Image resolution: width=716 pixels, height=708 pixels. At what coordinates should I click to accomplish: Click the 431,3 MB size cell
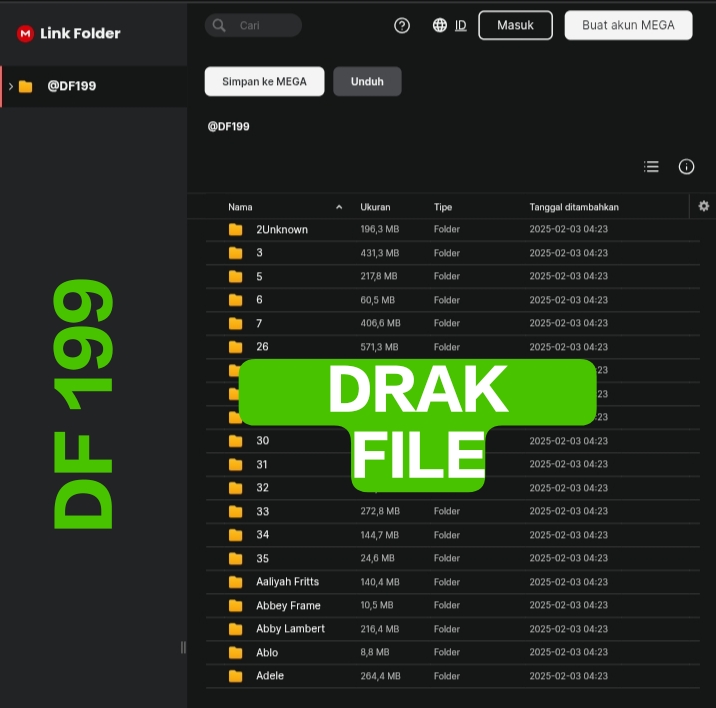pos(379,253)
